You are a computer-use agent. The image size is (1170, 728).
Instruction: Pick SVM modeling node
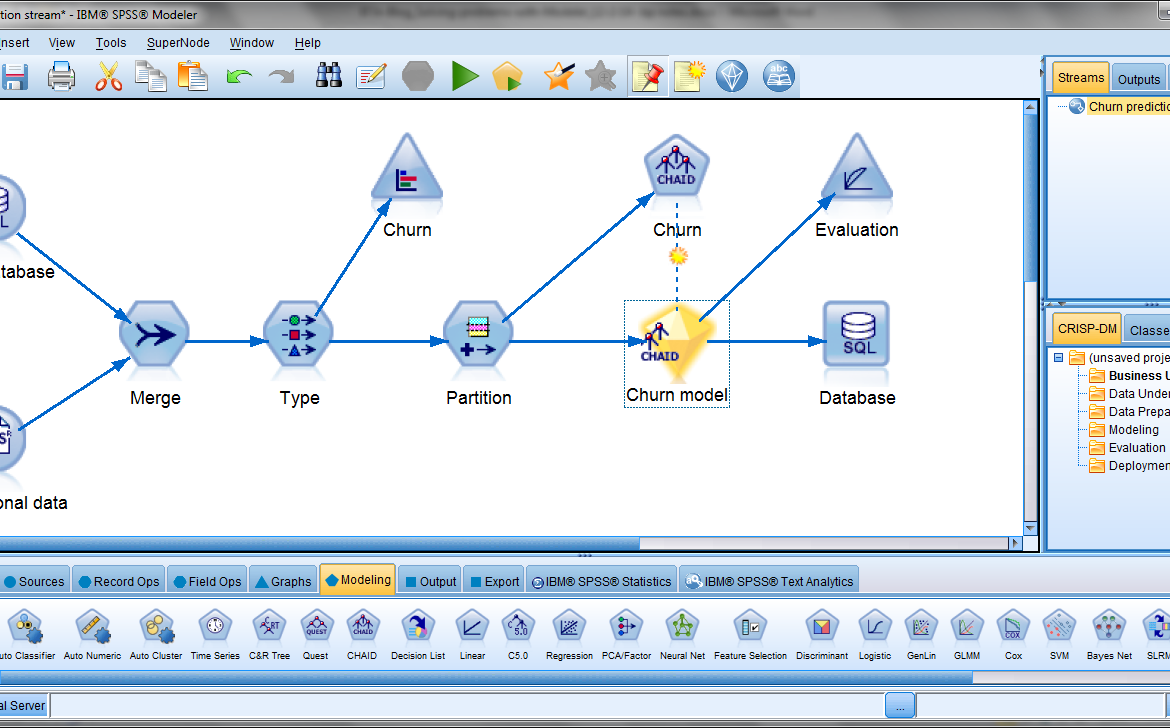pos(1060,636)
